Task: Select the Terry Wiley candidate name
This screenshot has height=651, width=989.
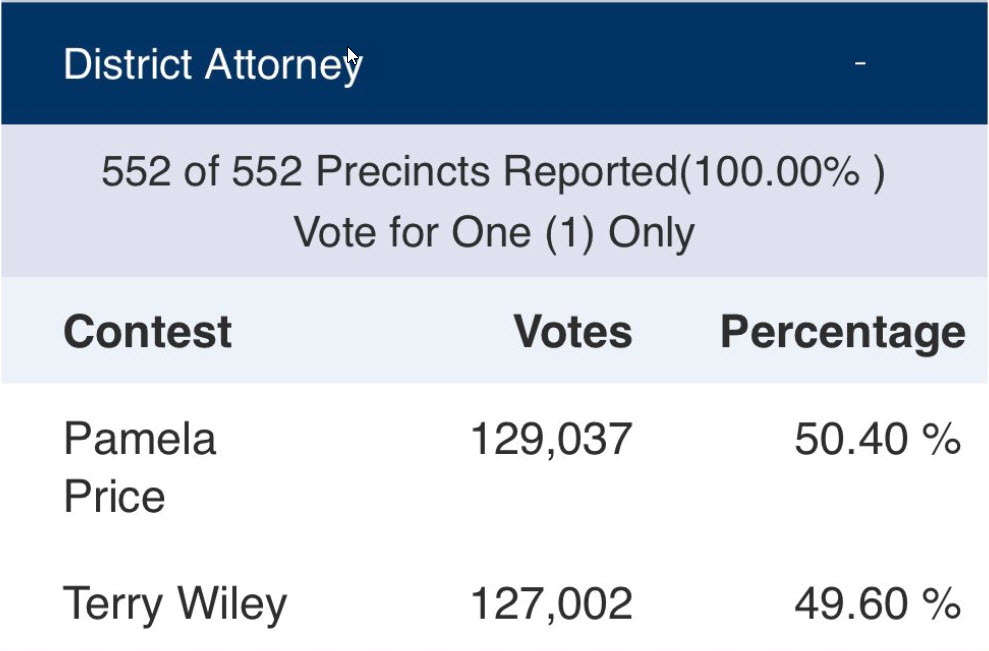Action: pos(175,604)
